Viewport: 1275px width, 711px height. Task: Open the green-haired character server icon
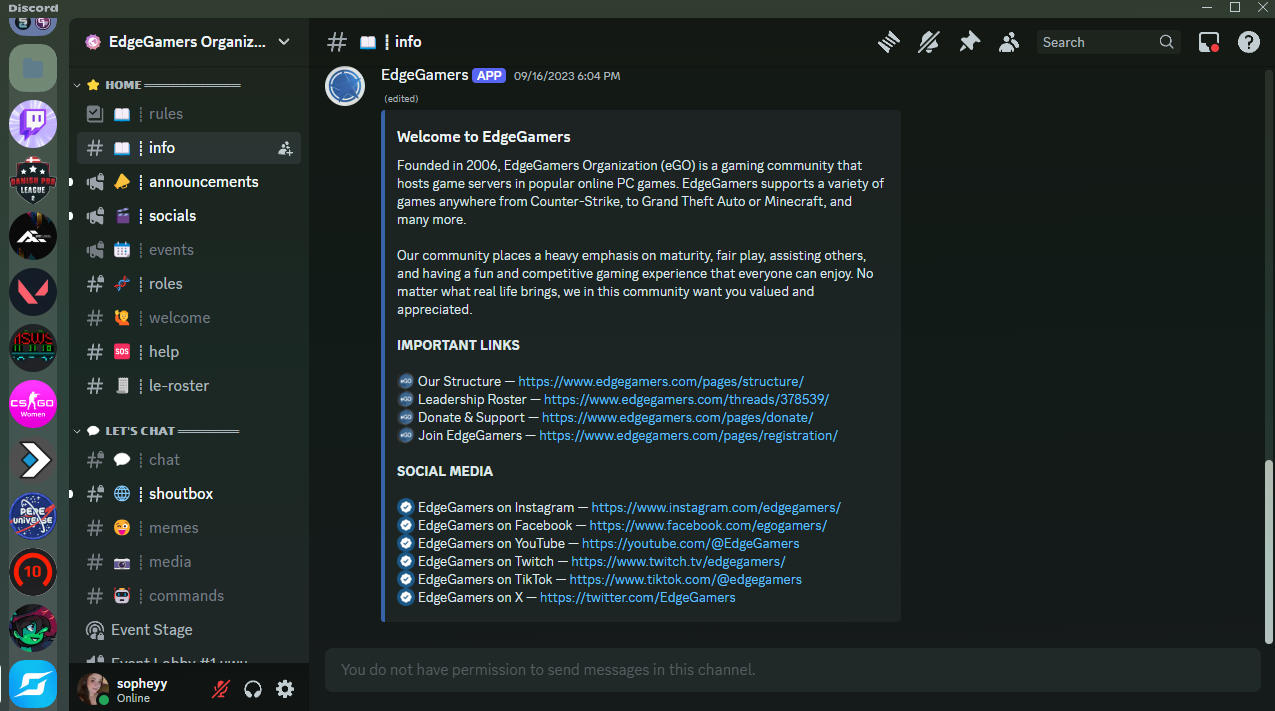[33, 628]
